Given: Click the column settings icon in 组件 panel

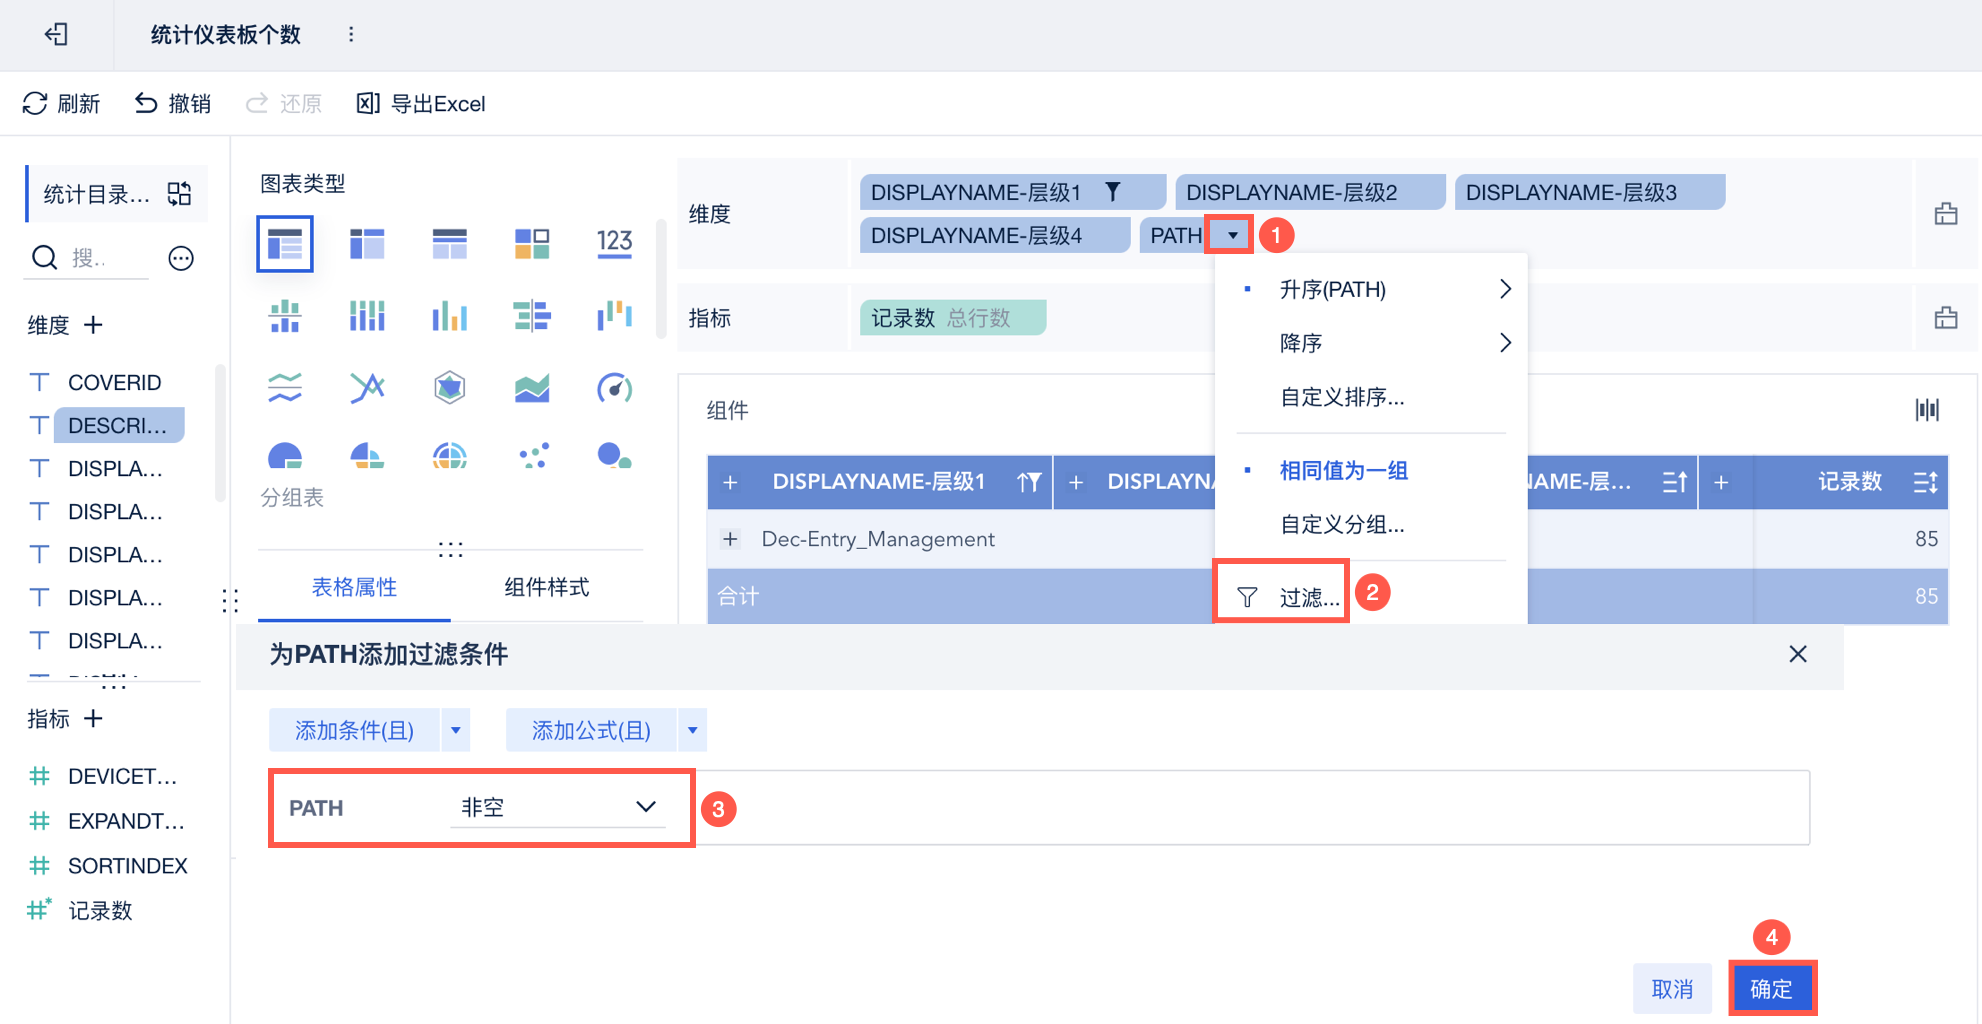Looking at the screenshot, I should click(x=1927, y=410).
